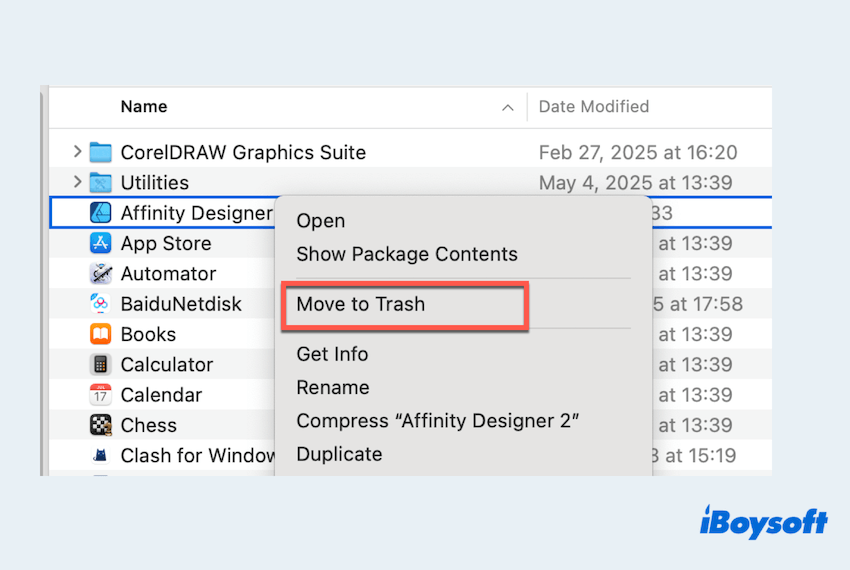Viewport: 850px width, 570px height.
Task: Sort by the Date Modified column header
Action: point(593,107)
